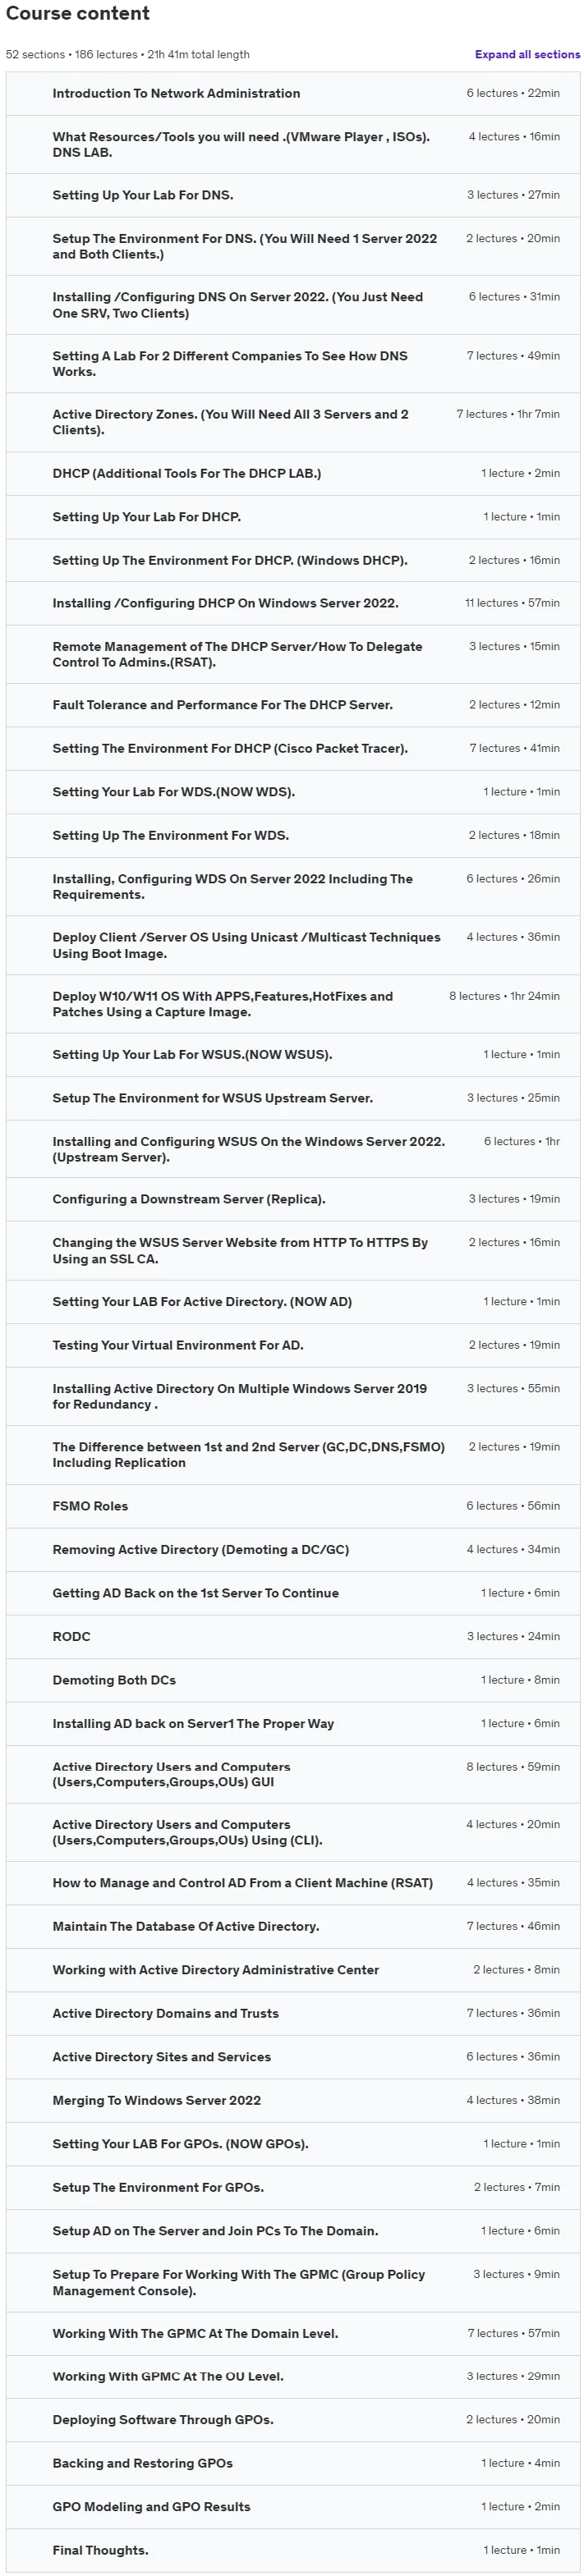This screenshot has height=2576, width=584.
Task: Expand the RODC section
Action: [292, 1637]
